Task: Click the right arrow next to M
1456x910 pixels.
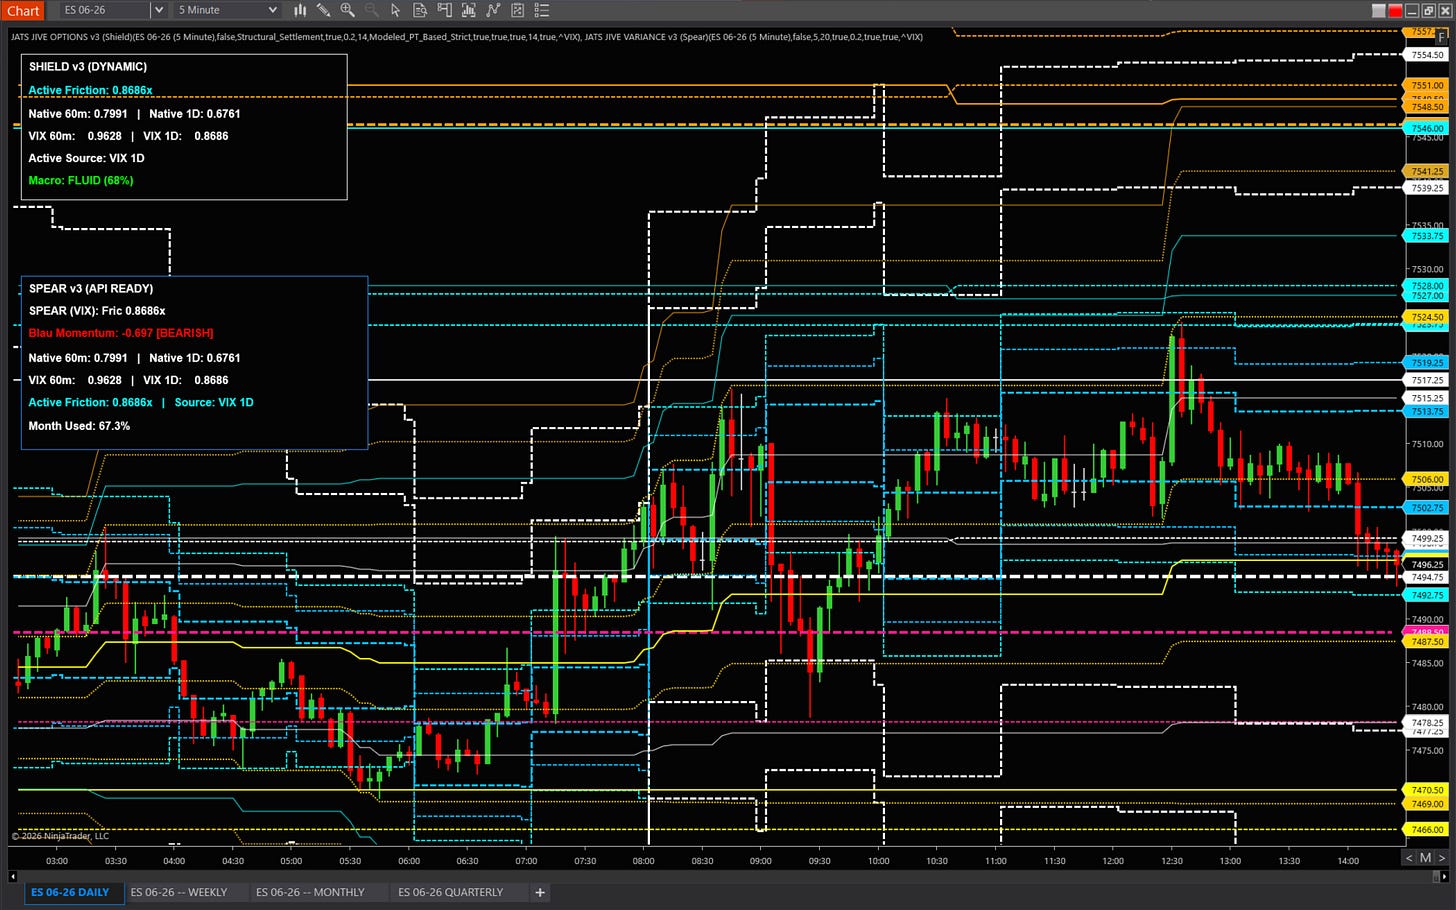Action: tap(1442, 858)
